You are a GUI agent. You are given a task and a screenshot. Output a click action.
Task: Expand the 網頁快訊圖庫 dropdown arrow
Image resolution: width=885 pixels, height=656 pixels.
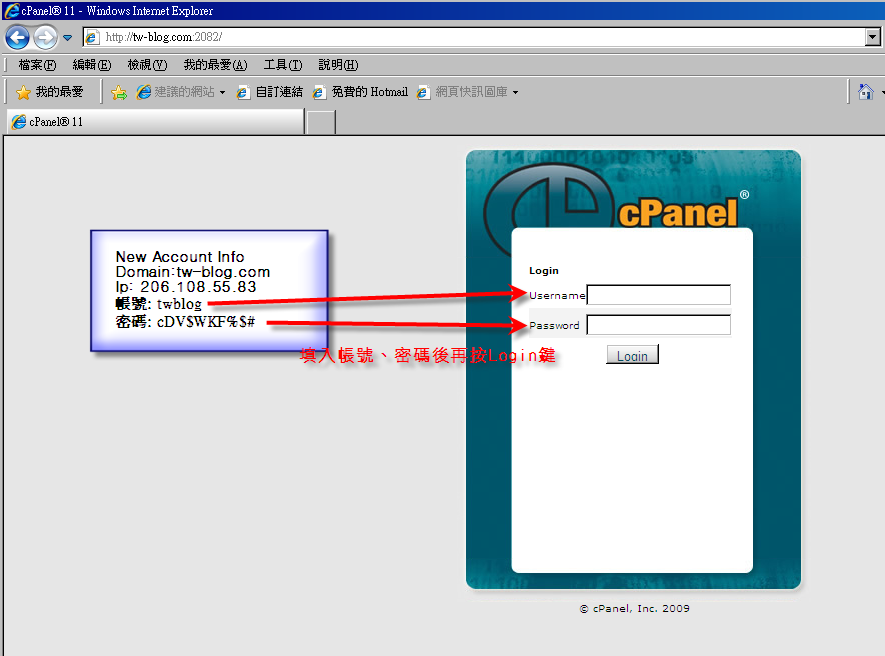tap(515, 93)
